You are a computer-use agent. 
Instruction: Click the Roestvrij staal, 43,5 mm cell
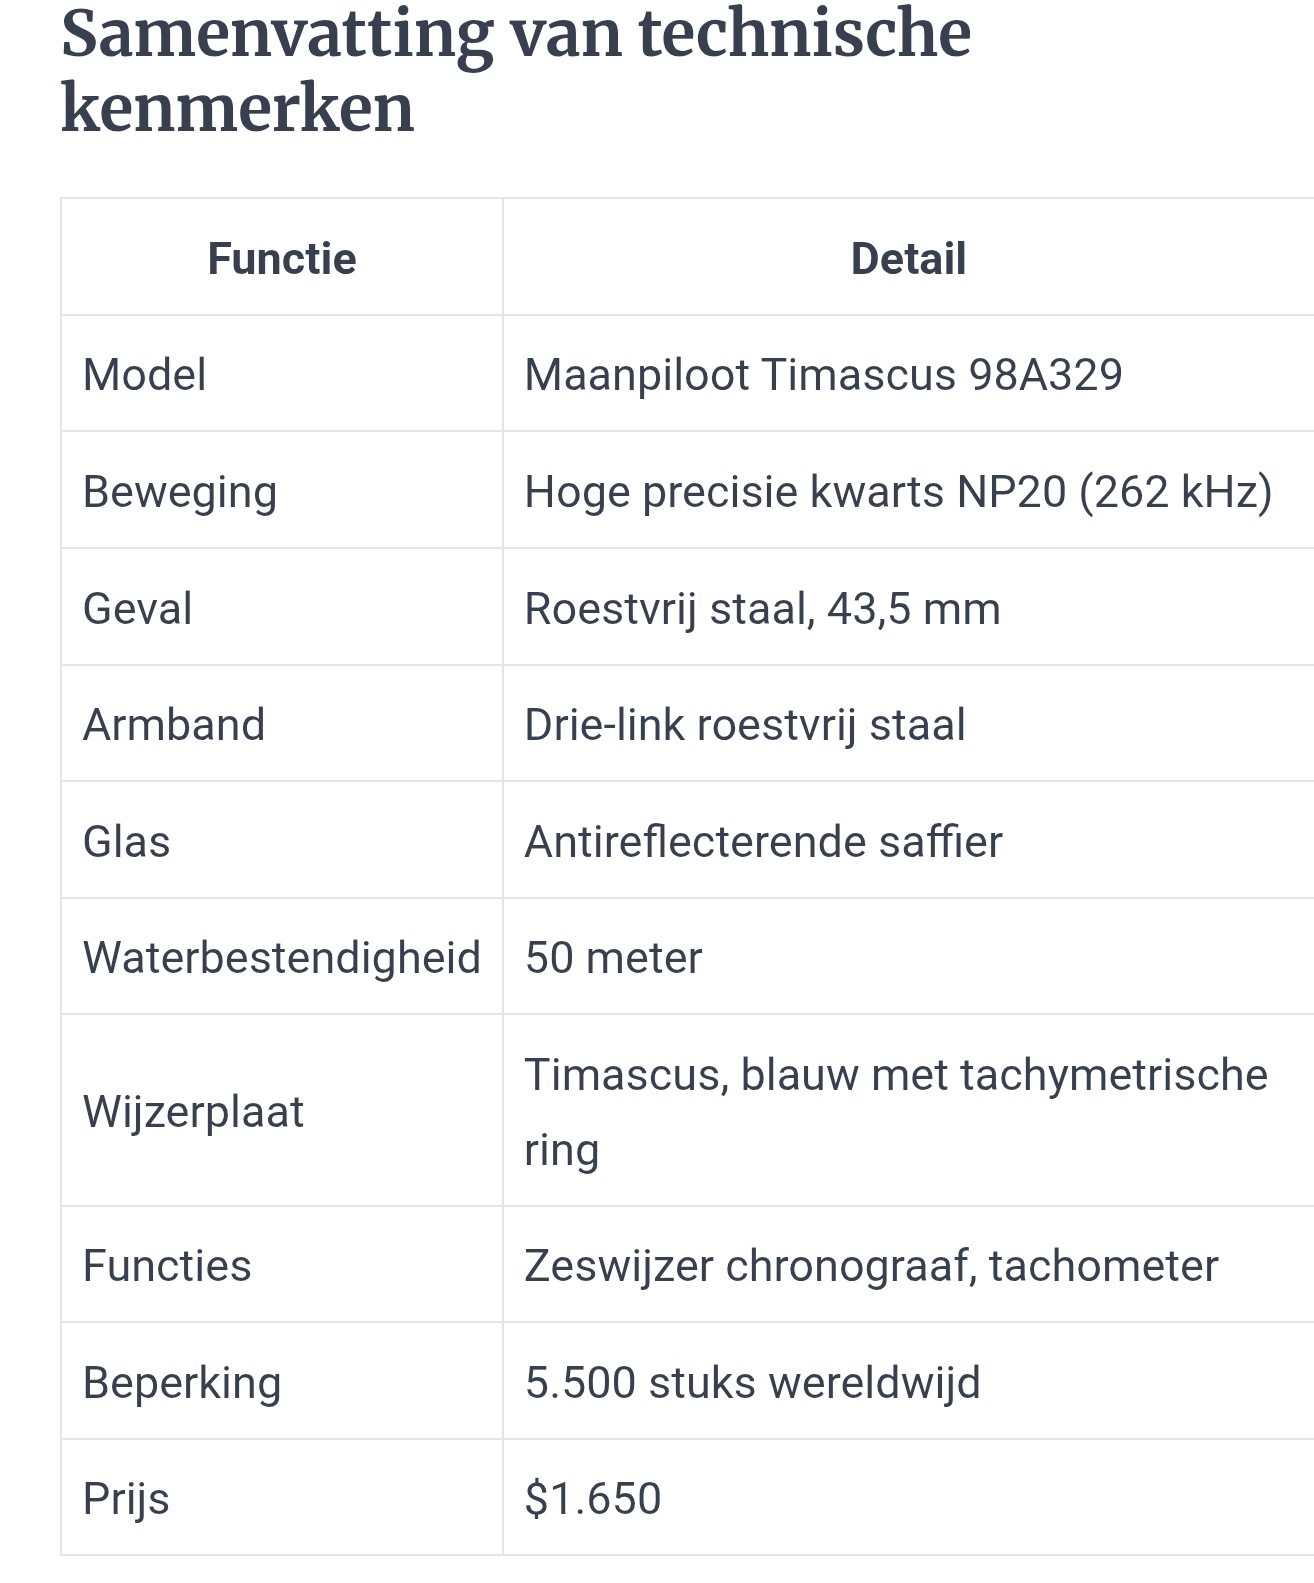click(x=908, y=608)
